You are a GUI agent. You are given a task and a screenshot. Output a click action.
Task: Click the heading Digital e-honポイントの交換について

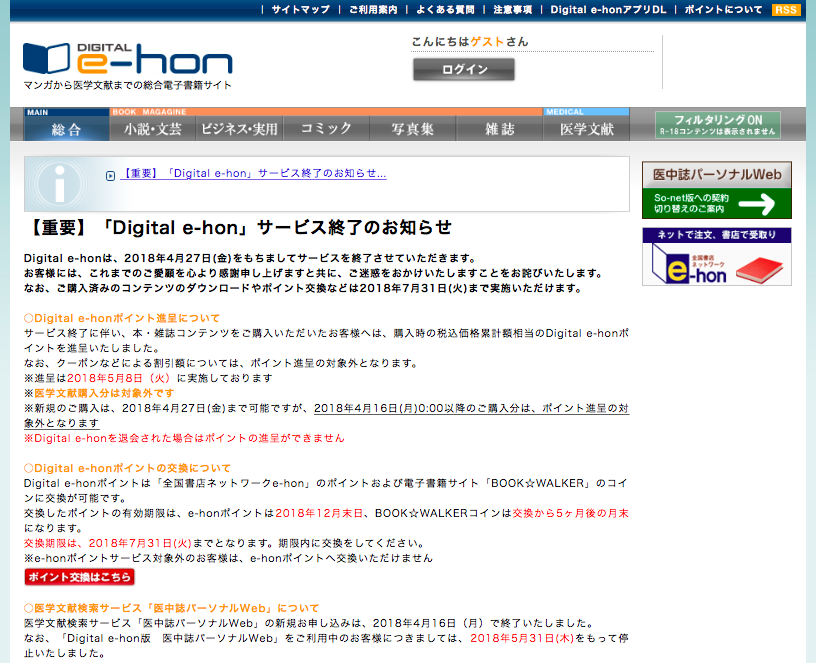pos(128,468)
